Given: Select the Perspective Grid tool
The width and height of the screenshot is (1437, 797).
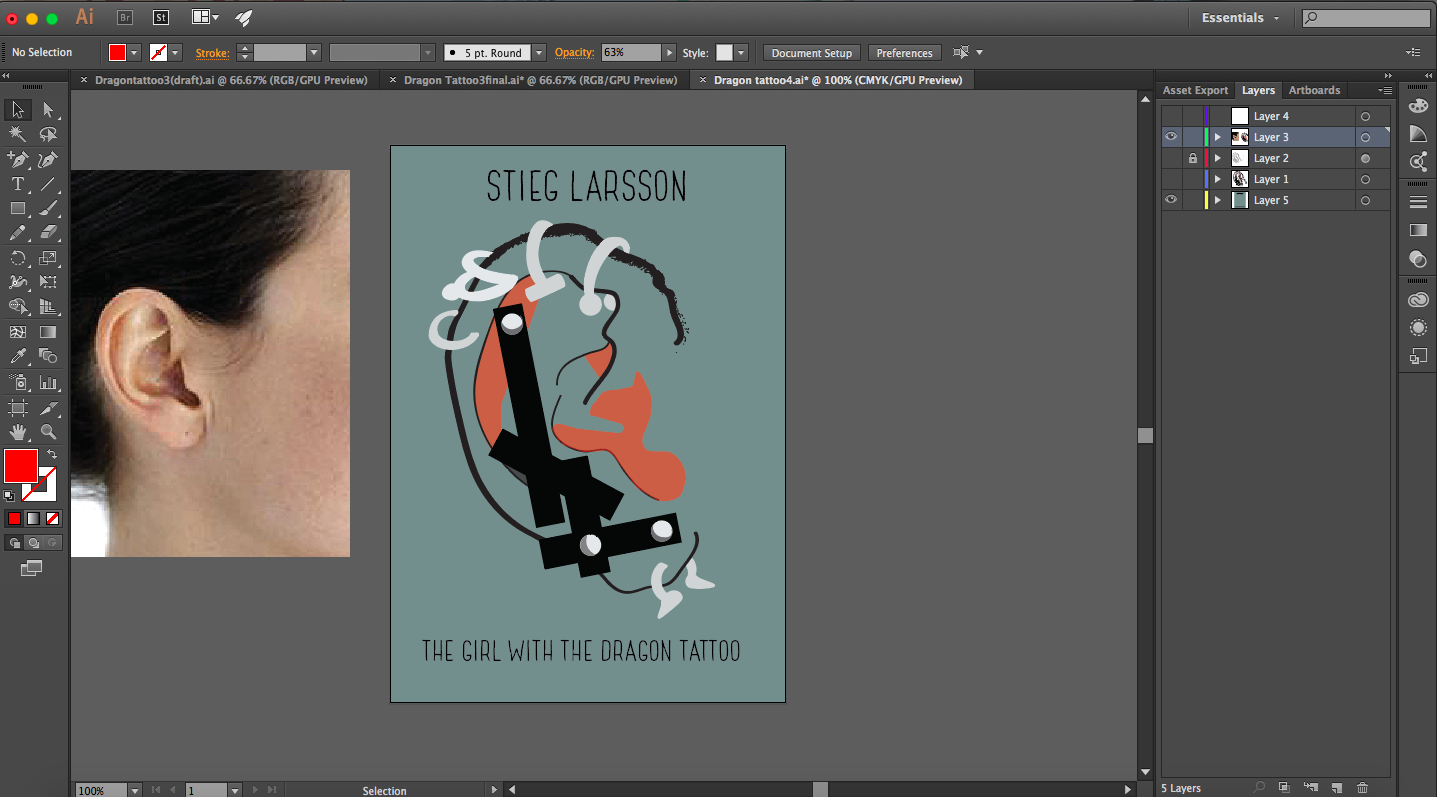Looking at the screenshot, I should click(48, 307).
